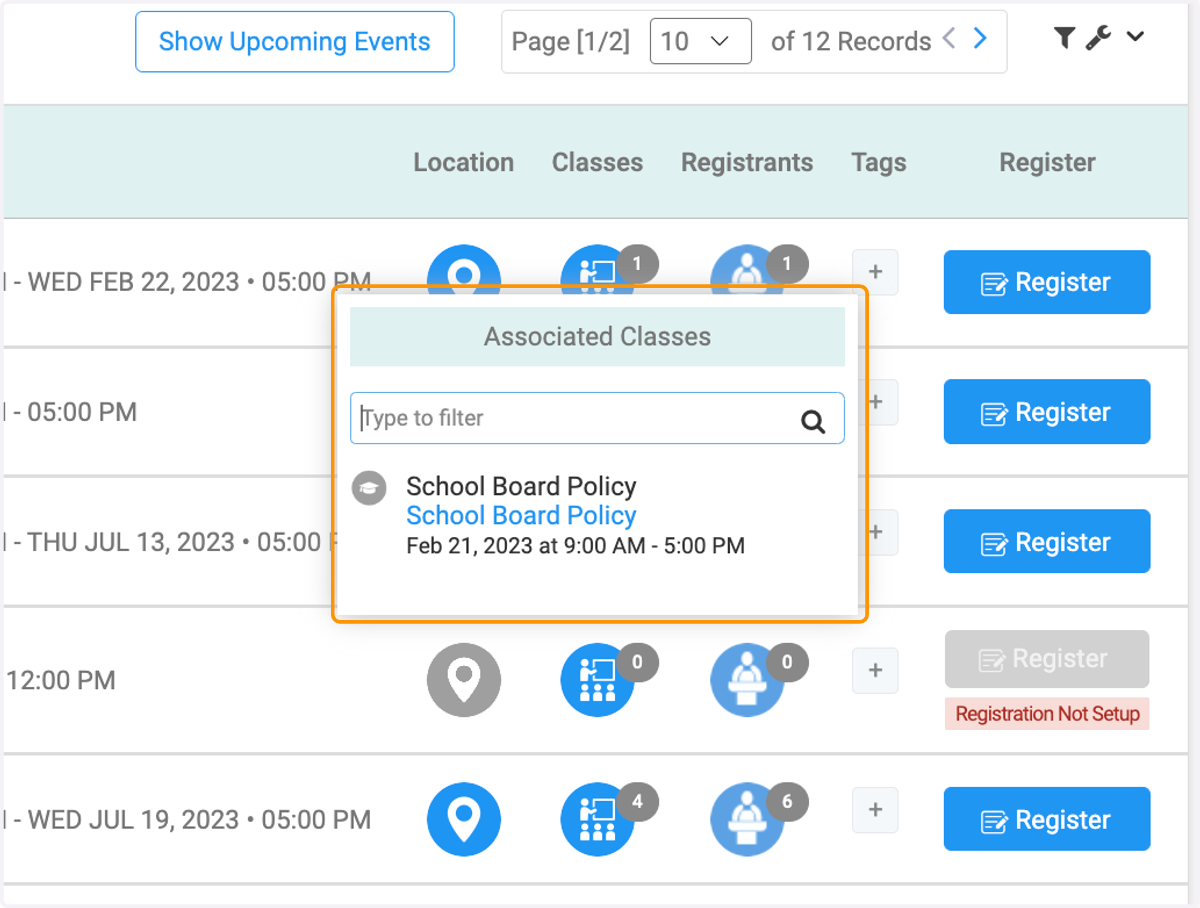This screenshot has height=908, width=1200.
Task: Open the filter funnel icon
Action: (x=1065, y=38)
